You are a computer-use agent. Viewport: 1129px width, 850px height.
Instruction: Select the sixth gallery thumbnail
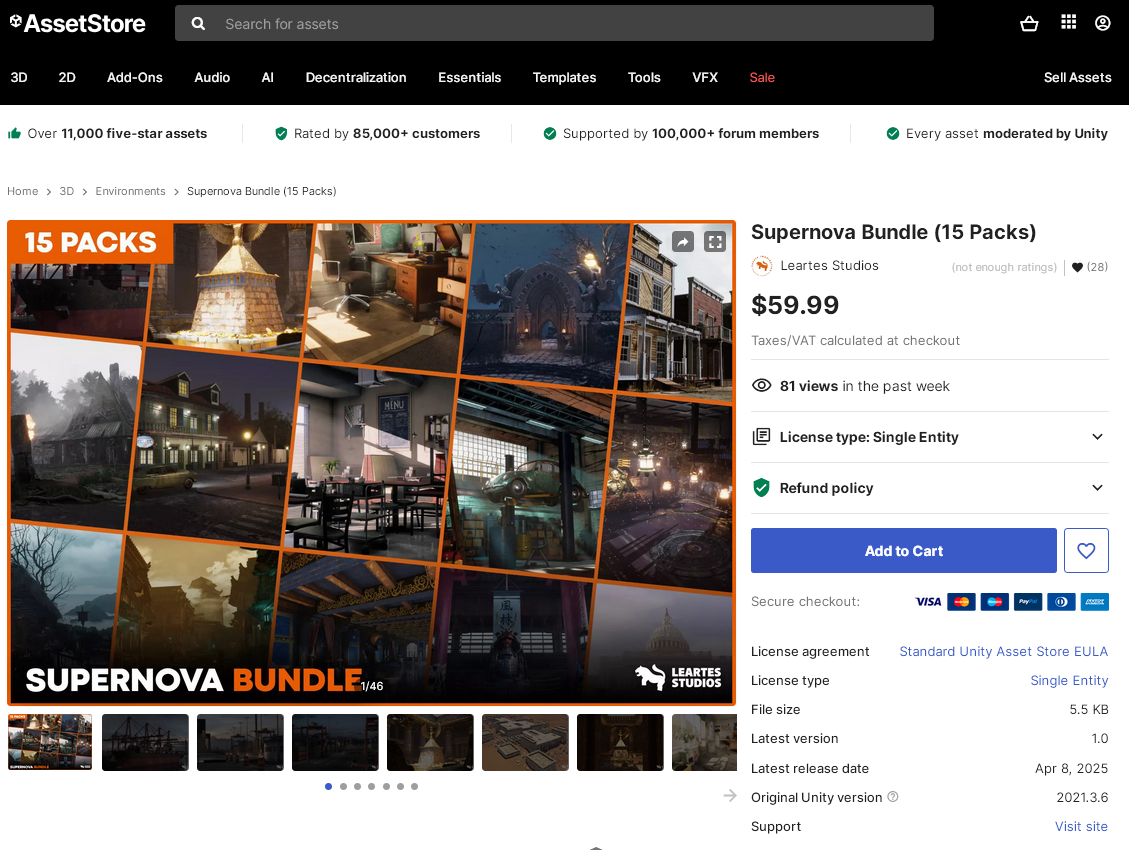click(526, 742)
